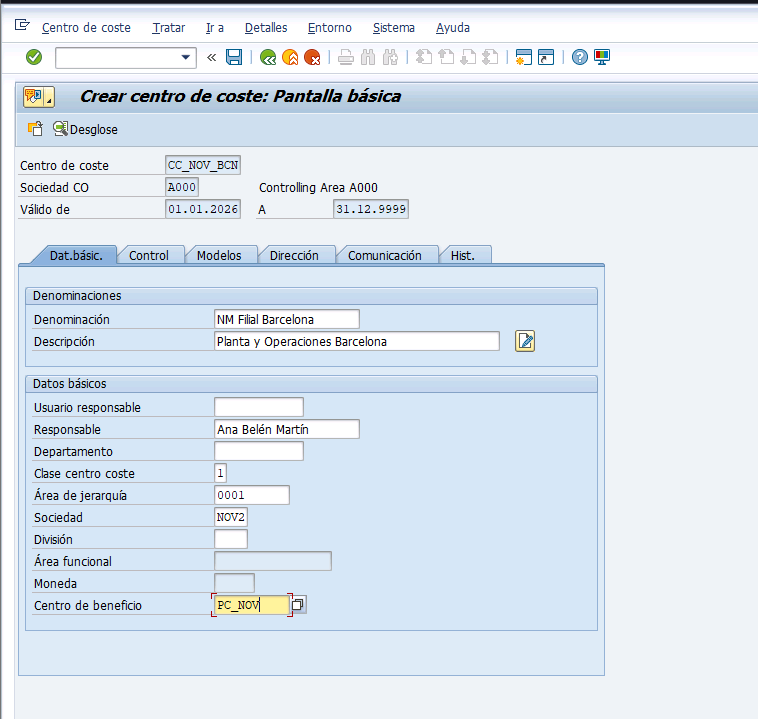Click the title bar services icon button
The image size is (758, 719).
[39, 97]
